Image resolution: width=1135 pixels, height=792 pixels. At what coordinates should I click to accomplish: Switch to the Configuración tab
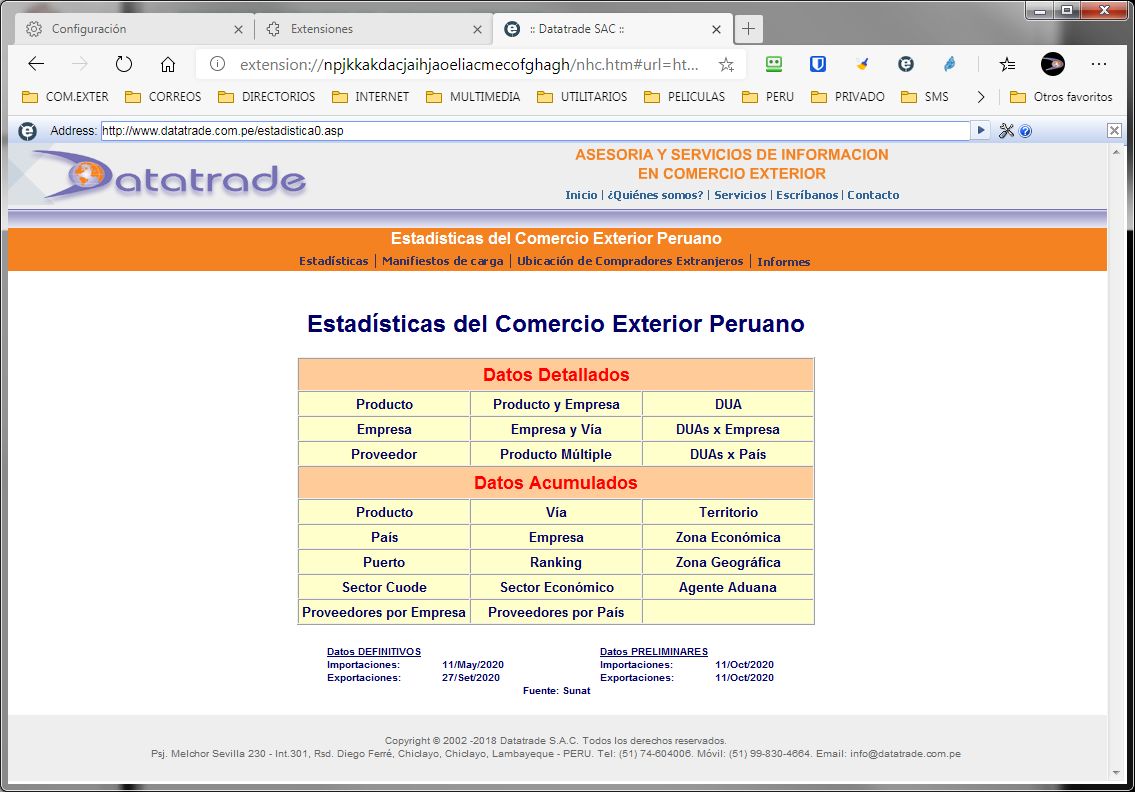(134, 29)
